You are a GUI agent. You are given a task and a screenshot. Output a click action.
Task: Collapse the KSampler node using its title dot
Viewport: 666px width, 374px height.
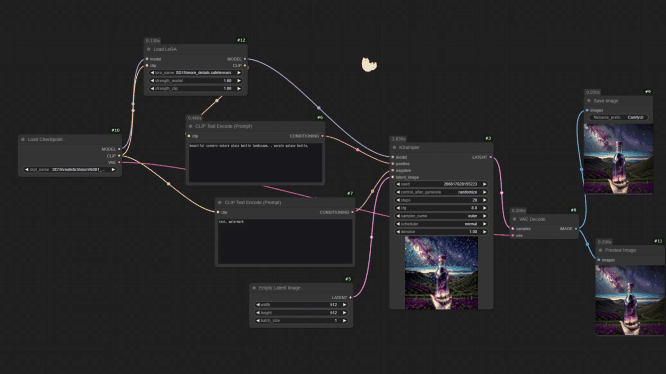tap(394, 147)
